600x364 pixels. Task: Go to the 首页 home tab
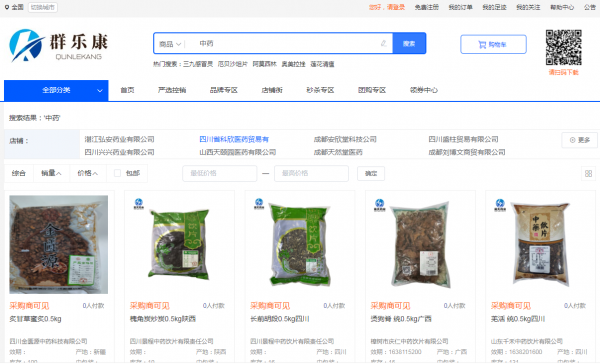click(x=127, y=90)
